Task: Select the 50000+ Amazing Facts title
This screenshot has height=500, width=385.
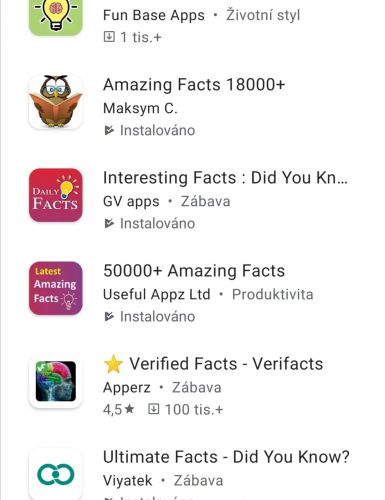Action: point(194,270)
